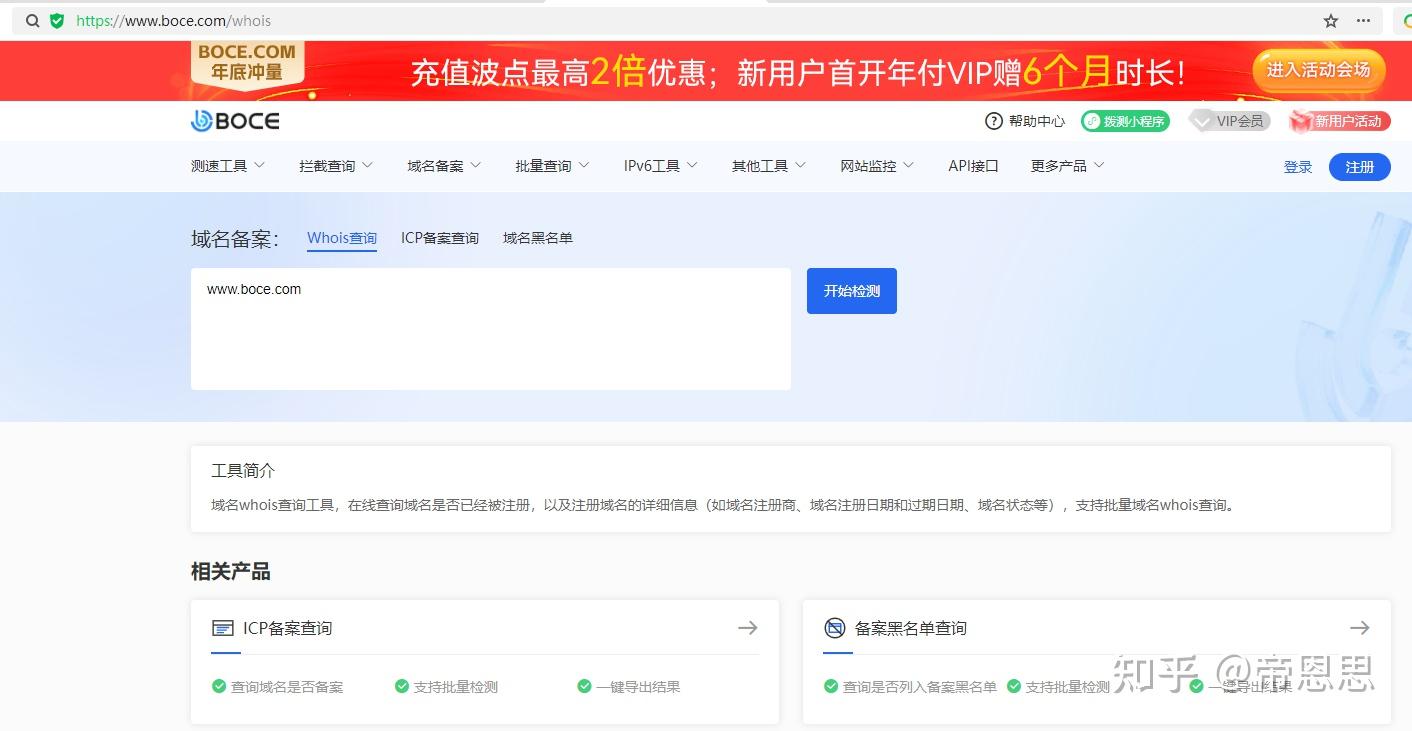Click the 备案黑名单查询 blocked icon

tap(835, 627)
